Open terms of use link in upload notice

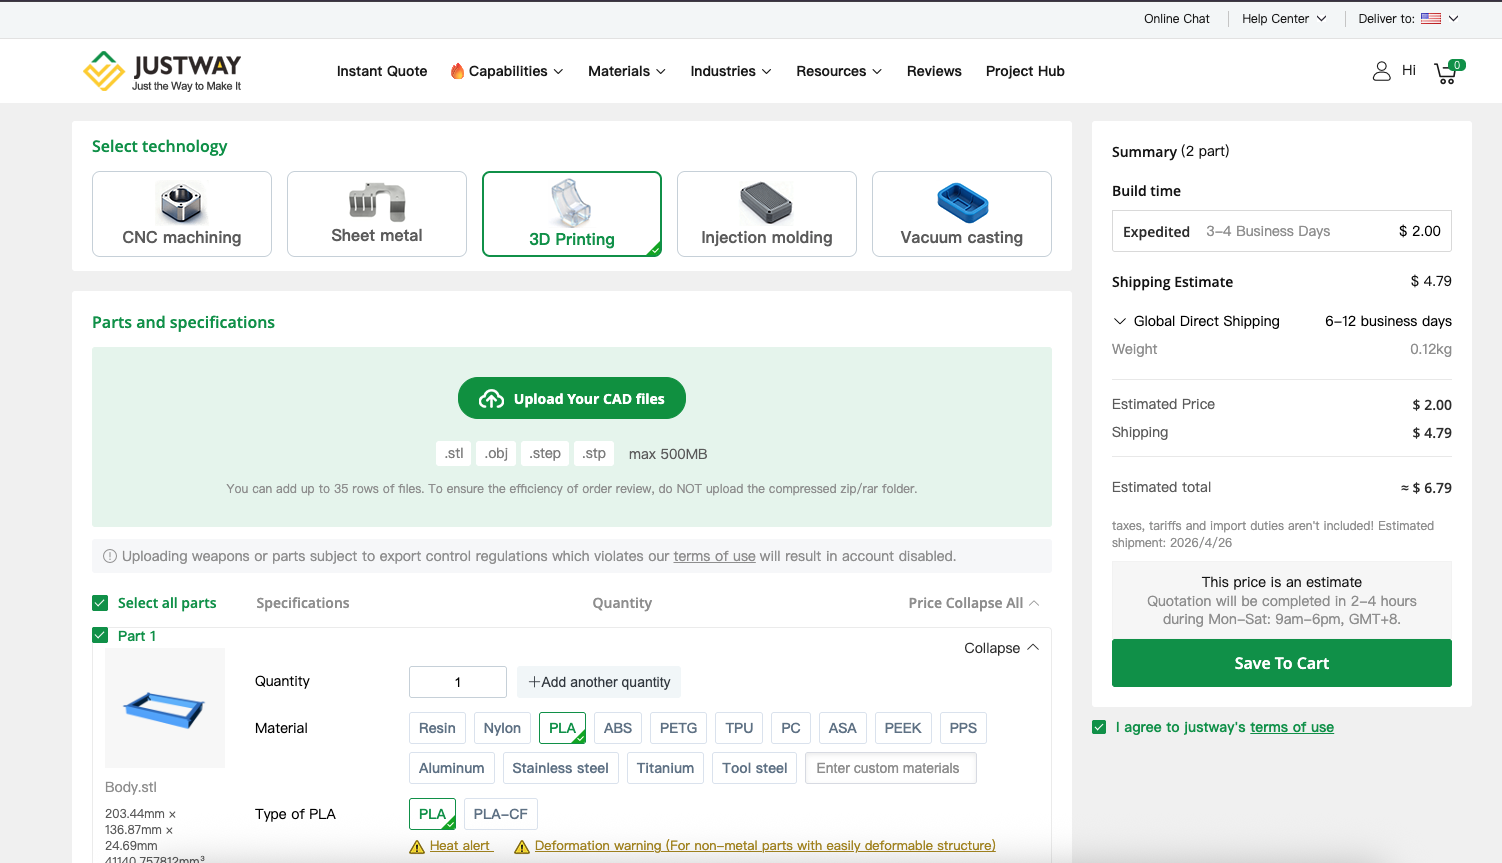pos(714,556)
